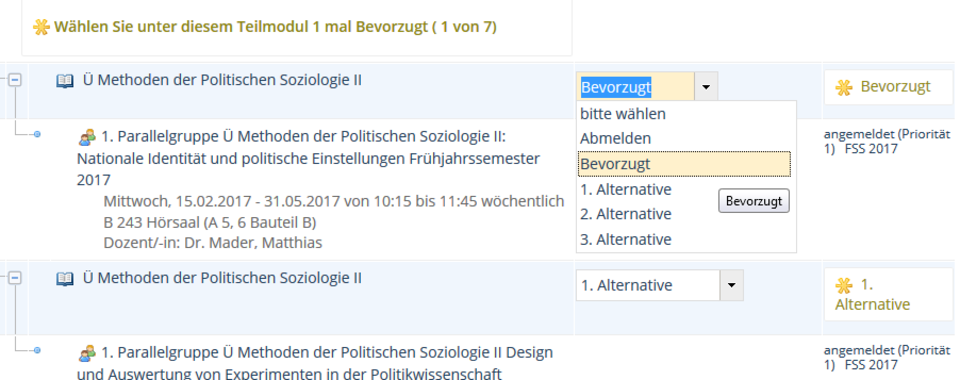Open the 1. Alternative priority dropdown arrow
Screen dimensions: 960x380
(x=732, y=285)
